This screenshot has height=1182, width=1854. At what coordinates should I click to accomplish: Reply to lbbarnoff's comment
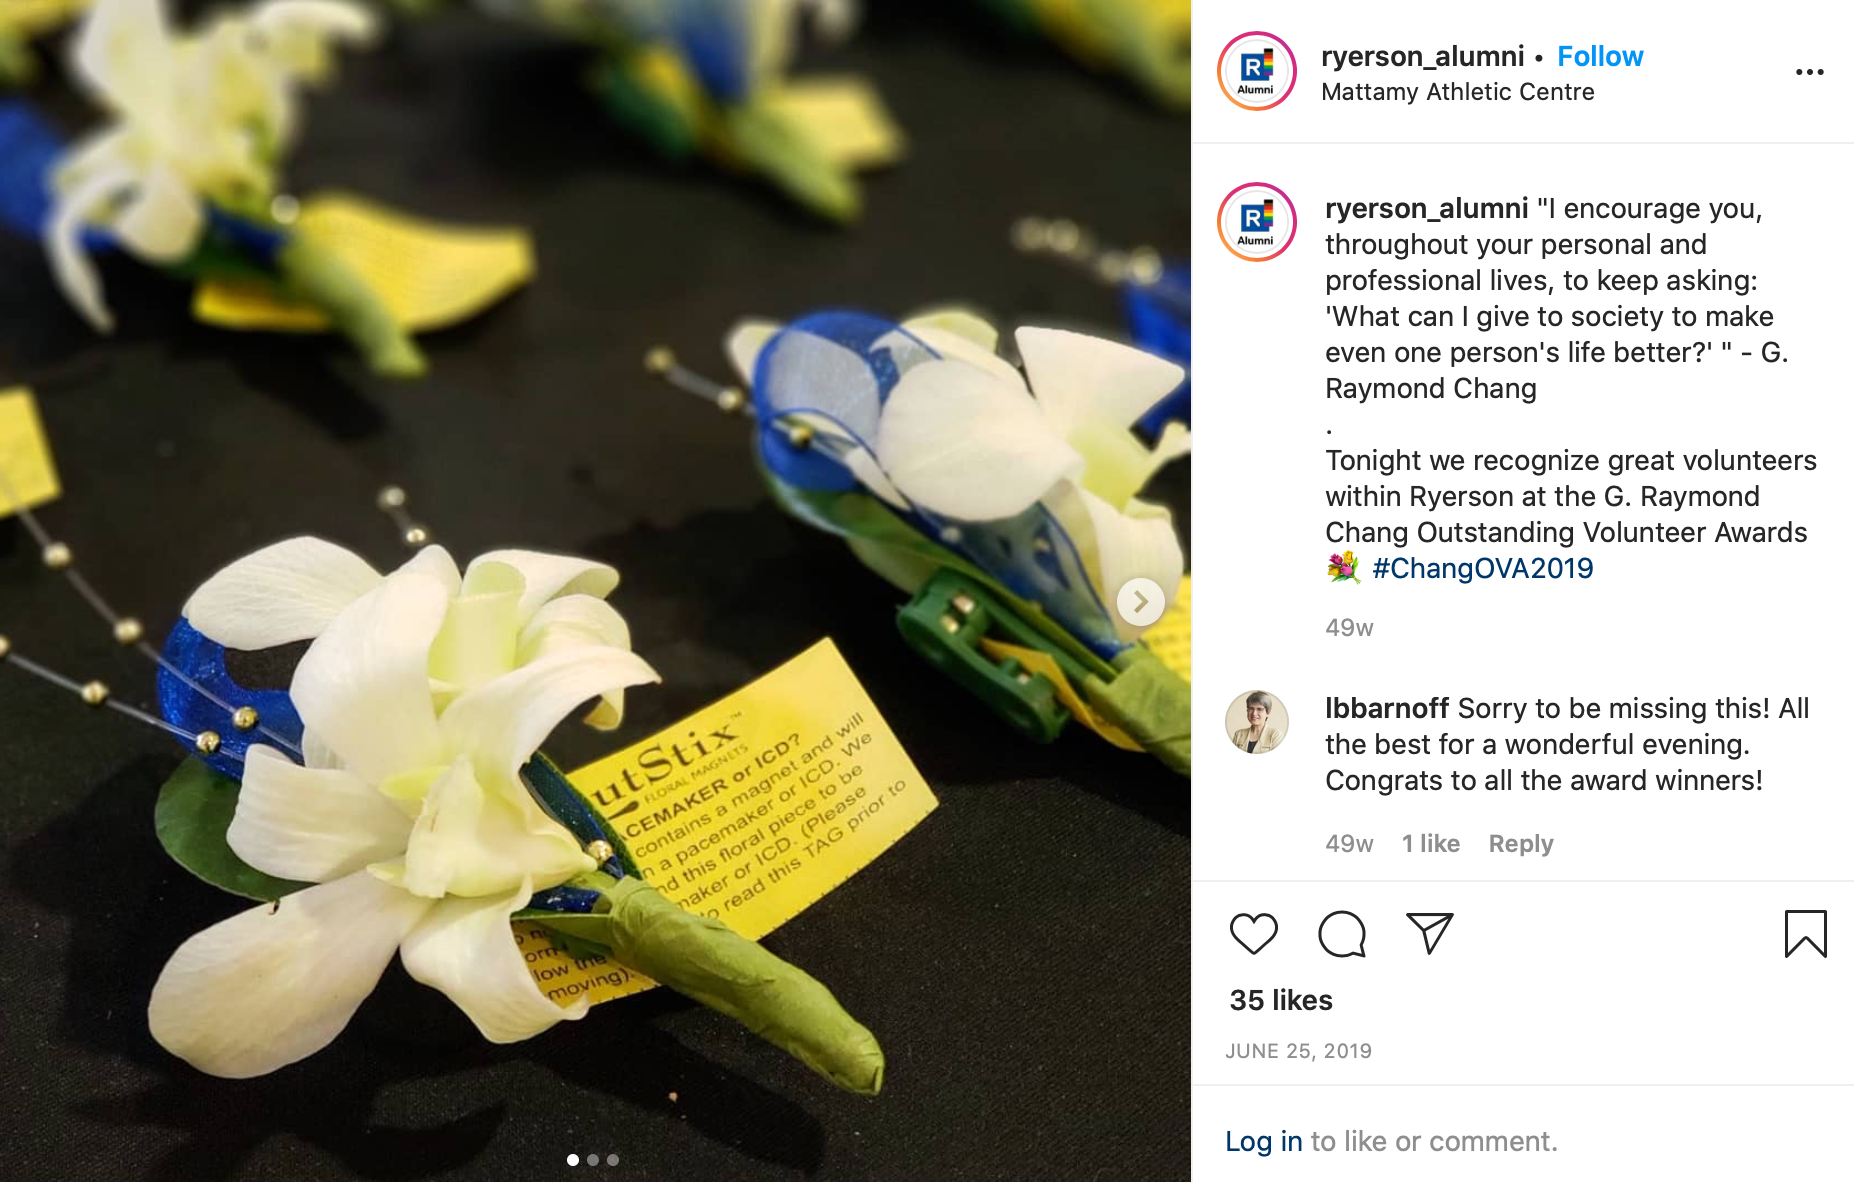(1520, 843)
